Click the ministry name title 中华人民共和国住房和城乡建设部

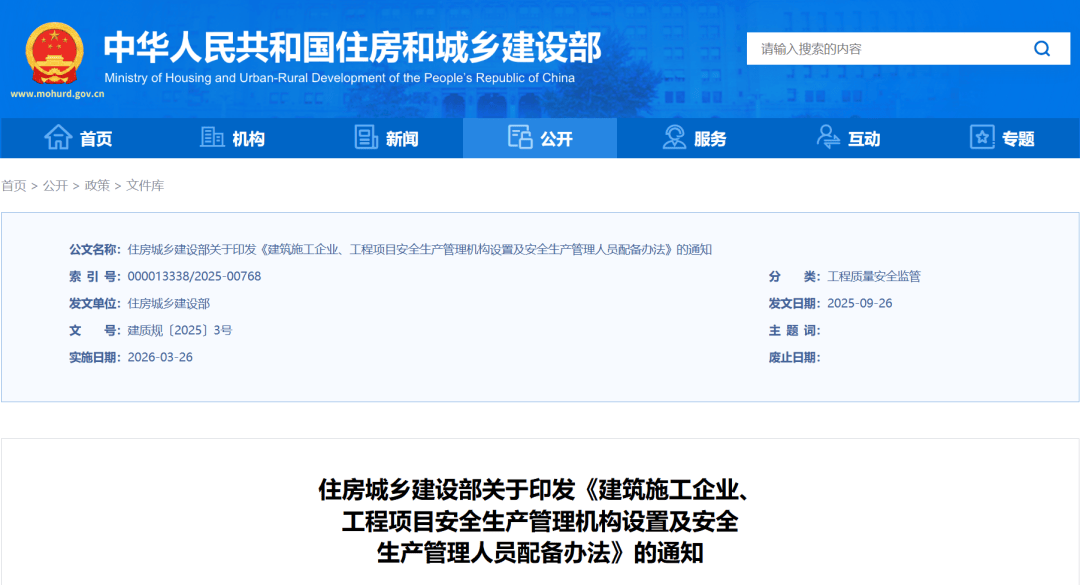tap(352, 47)
